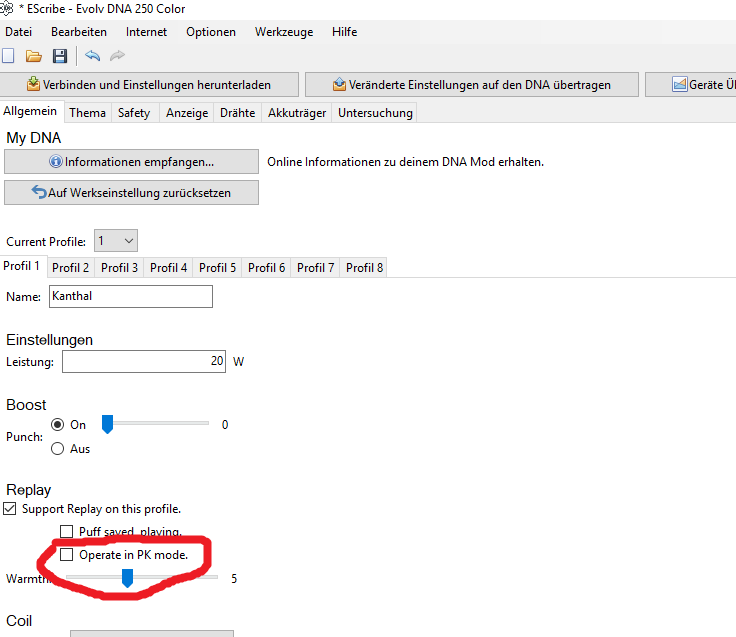
Task: Switch to the Drähte tab
Action: tap(238, 113)
